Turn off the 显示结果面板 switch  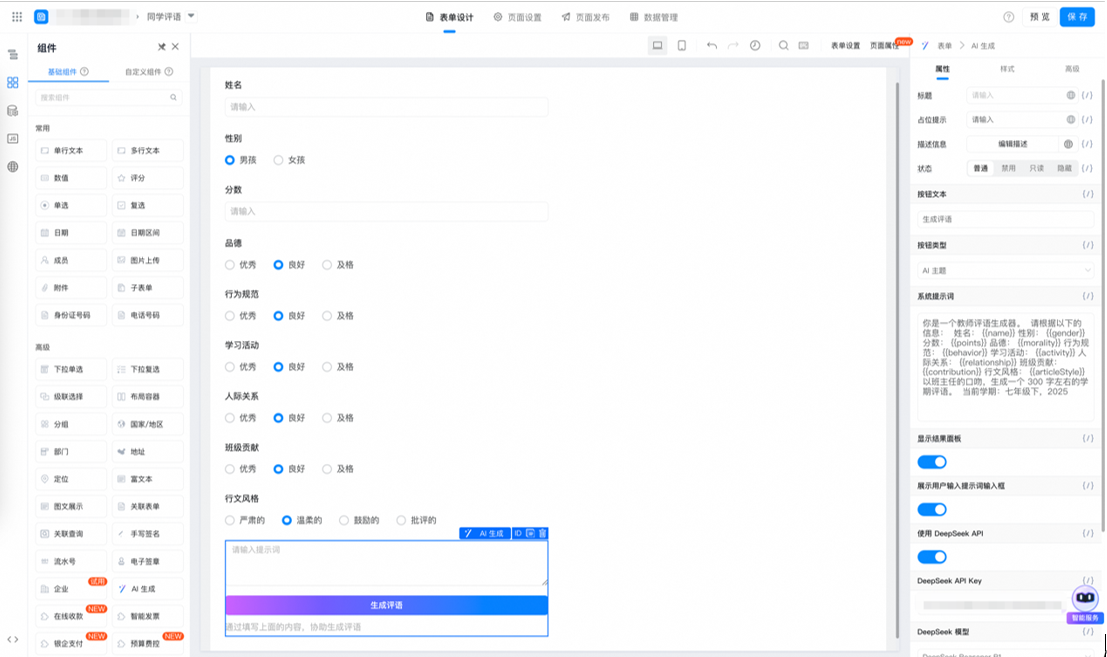click(x=933, y=461)
